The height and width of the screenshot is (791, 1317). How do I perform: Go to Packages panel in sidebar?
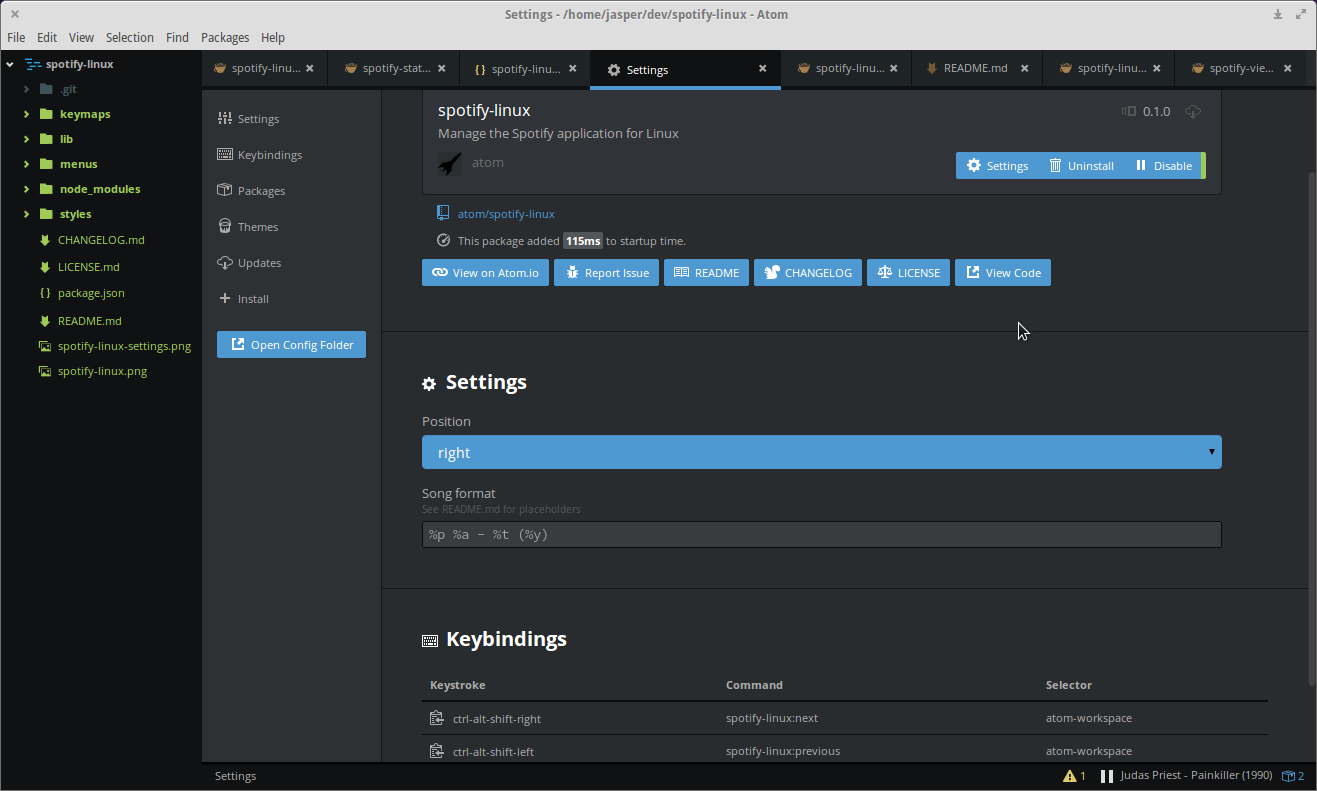click(x=252, y=191)
